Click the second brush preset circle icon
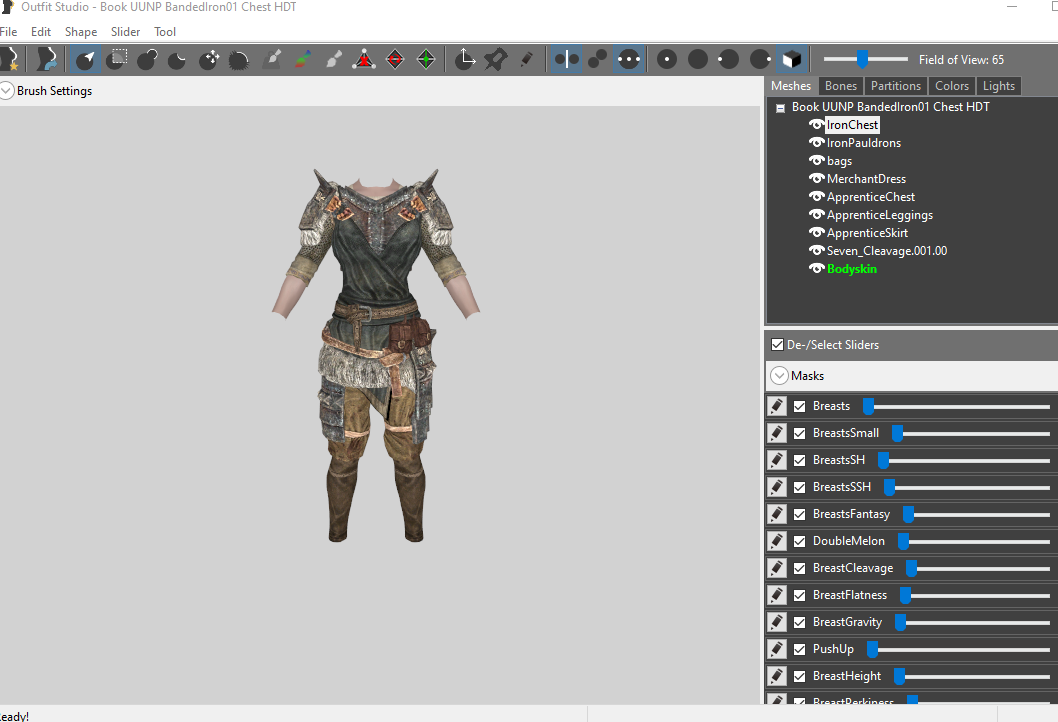The image size is (1058, 722). tap(698, 59)
